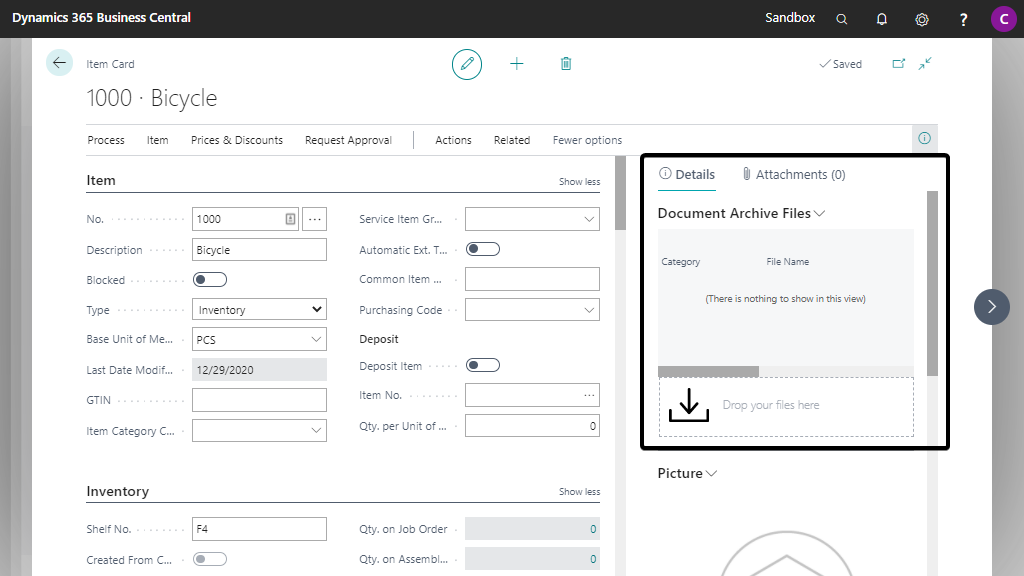Open the settings gear
Screen dimensions: 1024x576
[922, 19]
